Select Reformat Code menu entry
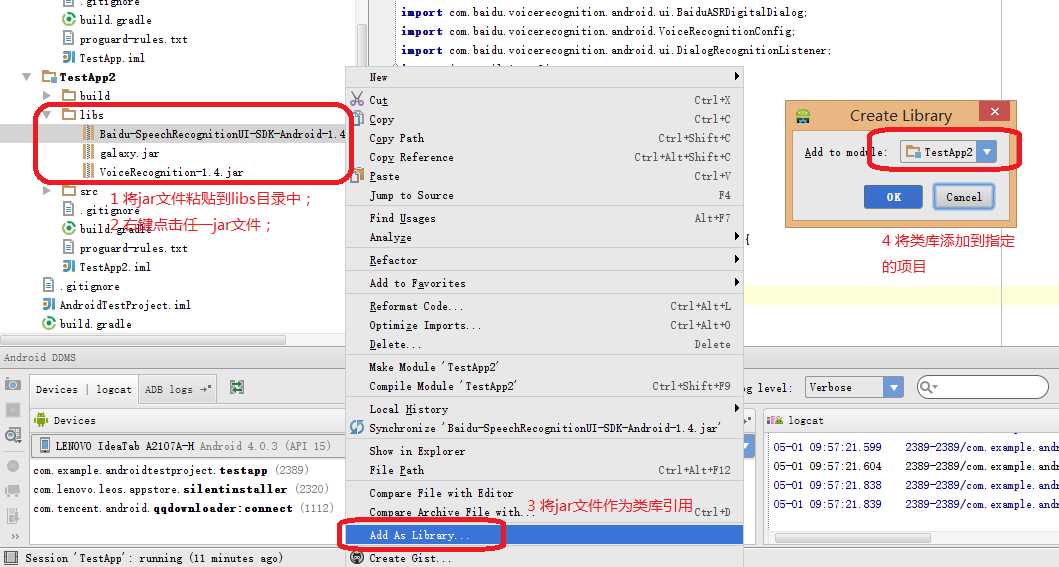 click(544, 306)
